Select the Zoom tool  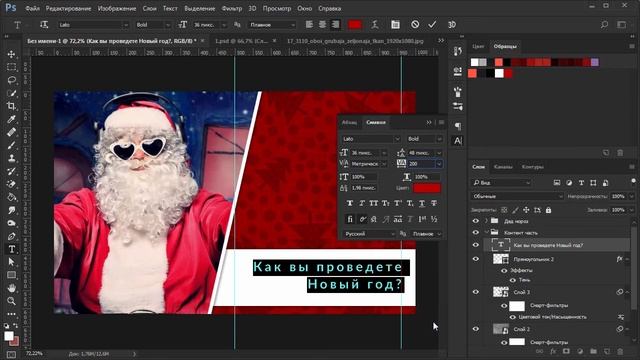11,301
